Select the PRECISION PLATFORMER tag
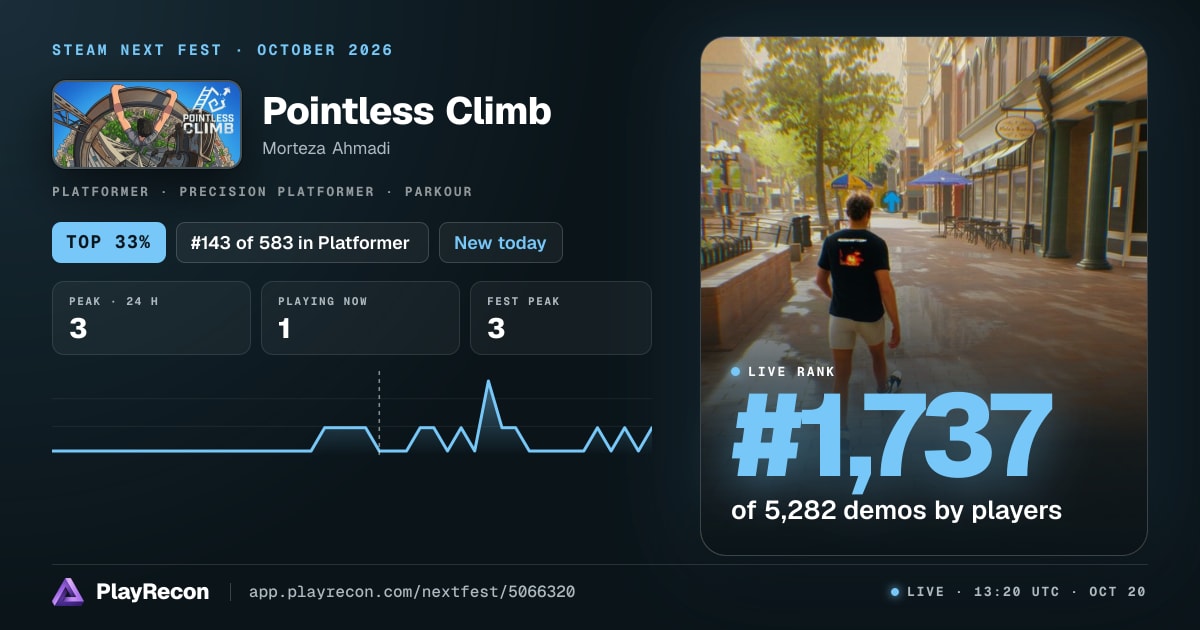The width and height of the screenshot is (1200, 630). click(x=276, y=191)
